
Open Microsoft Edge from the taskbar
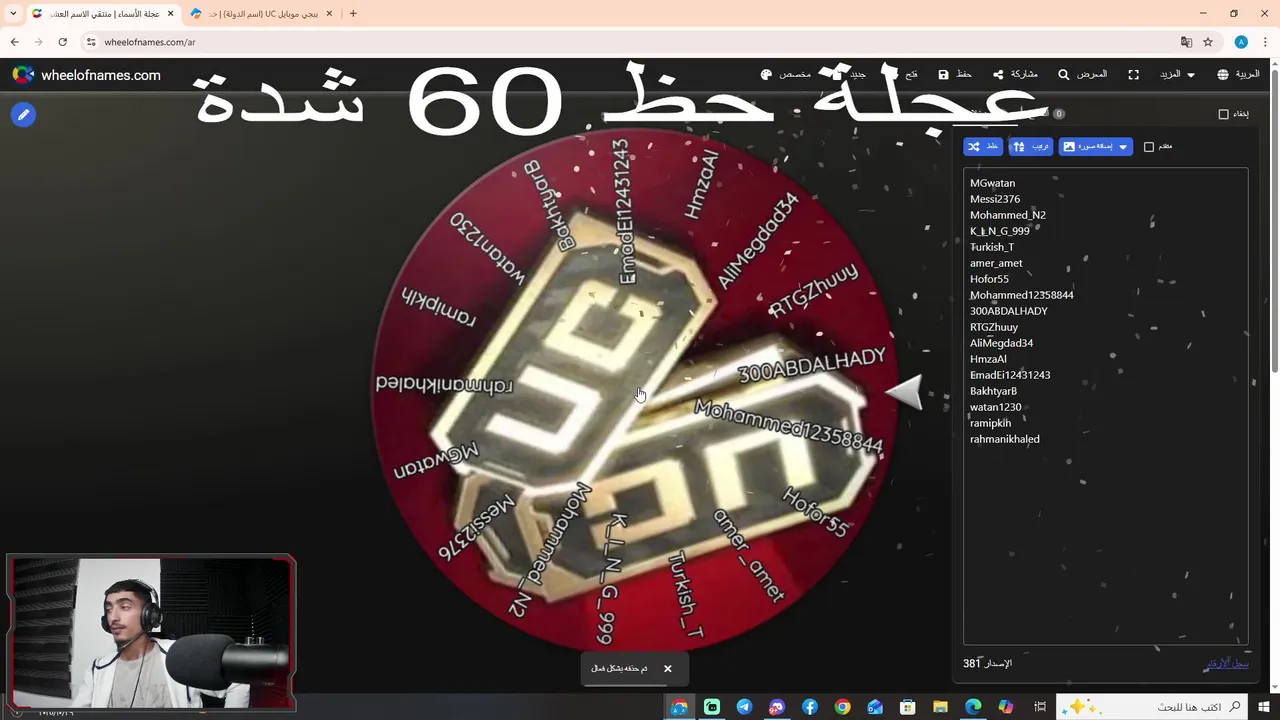point(973,707)
